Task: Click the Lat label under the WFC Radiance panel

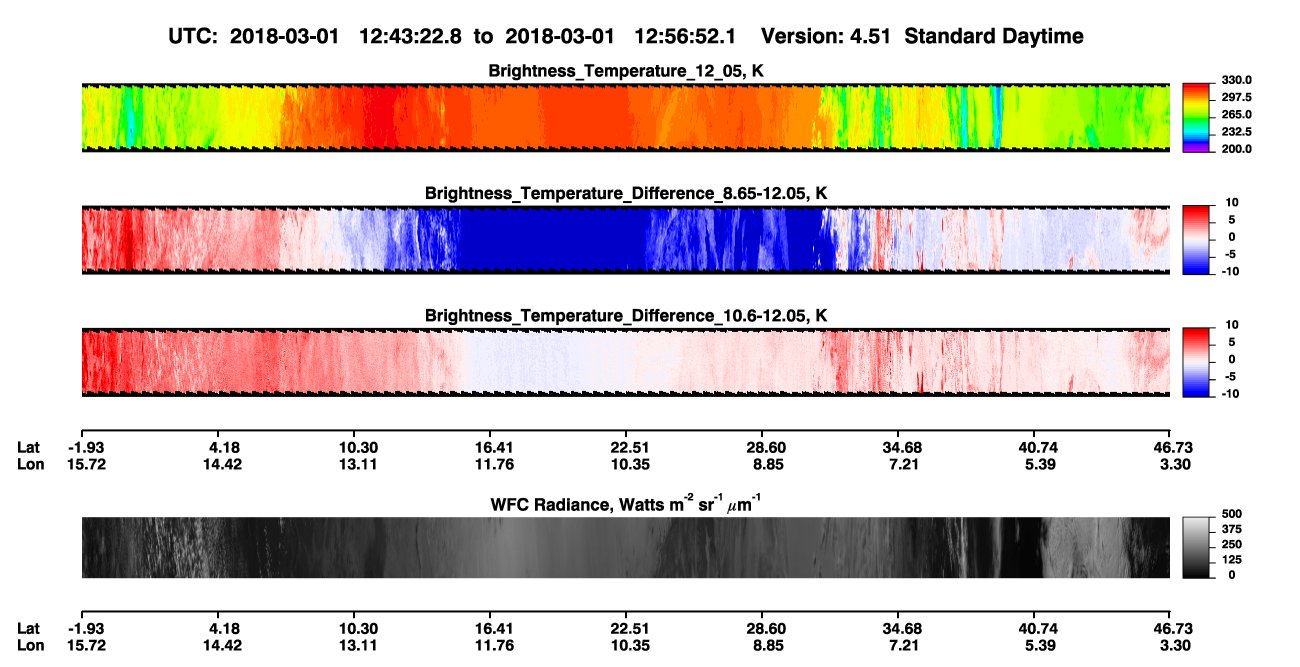Action: [x=27, y=628]
